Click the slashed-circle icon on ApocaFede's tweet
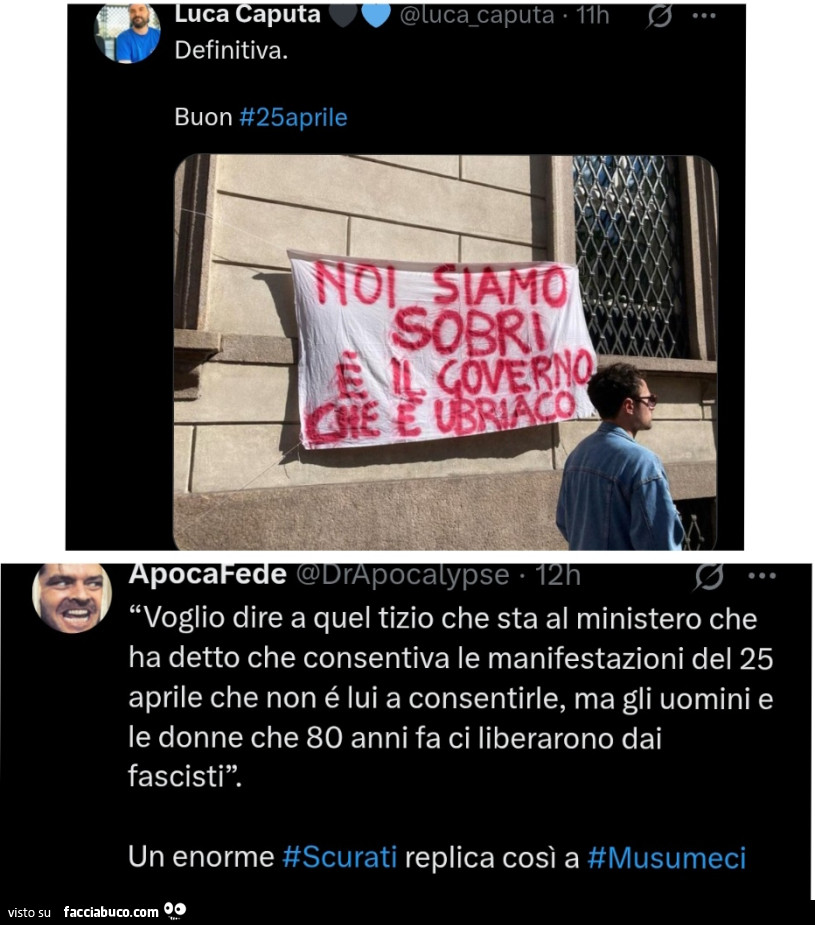 tap(709, 576)
